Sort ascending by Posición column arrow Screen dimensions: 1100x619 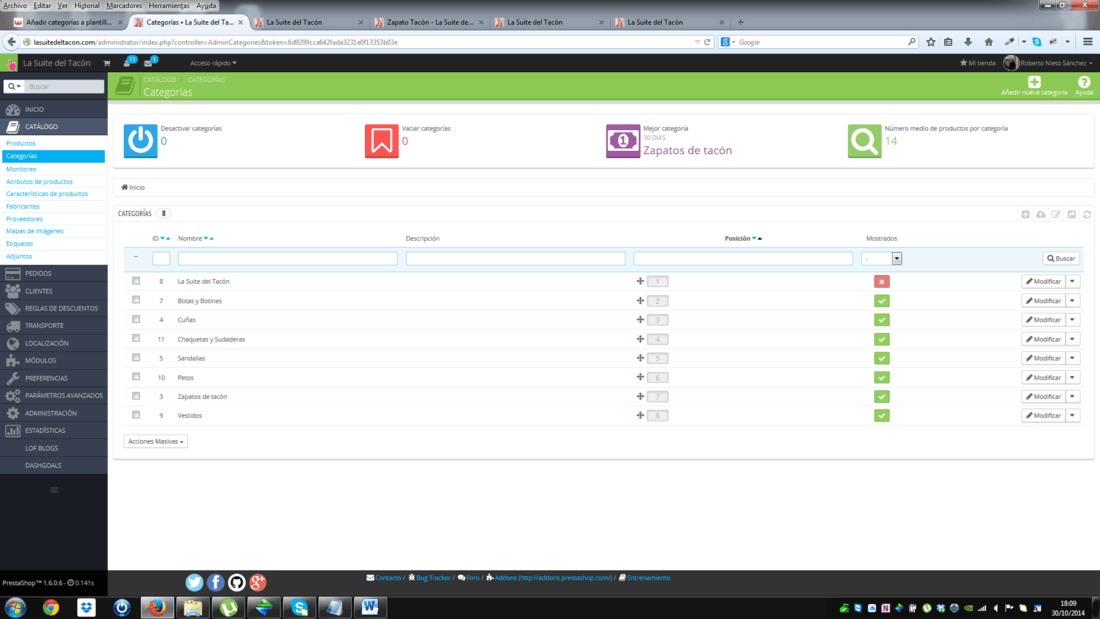pyautogui.click(x=760, y=239)
